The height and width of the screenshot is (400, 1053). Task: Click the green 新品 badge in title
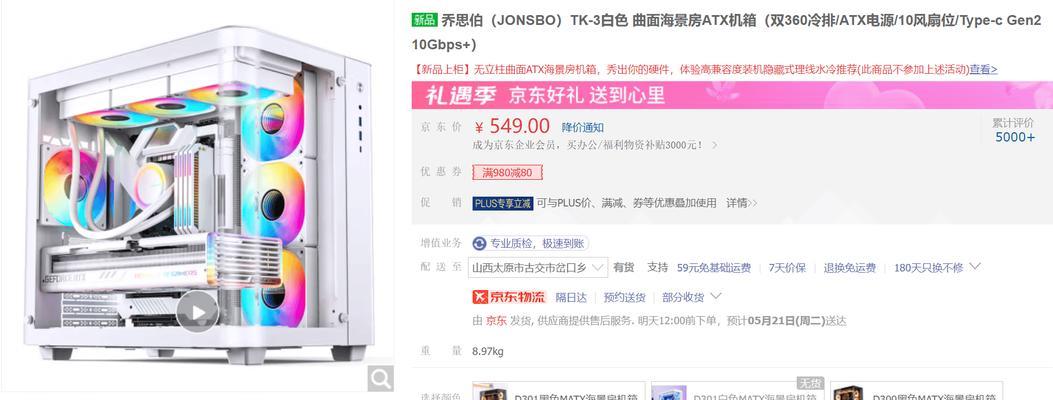[424, 19]
